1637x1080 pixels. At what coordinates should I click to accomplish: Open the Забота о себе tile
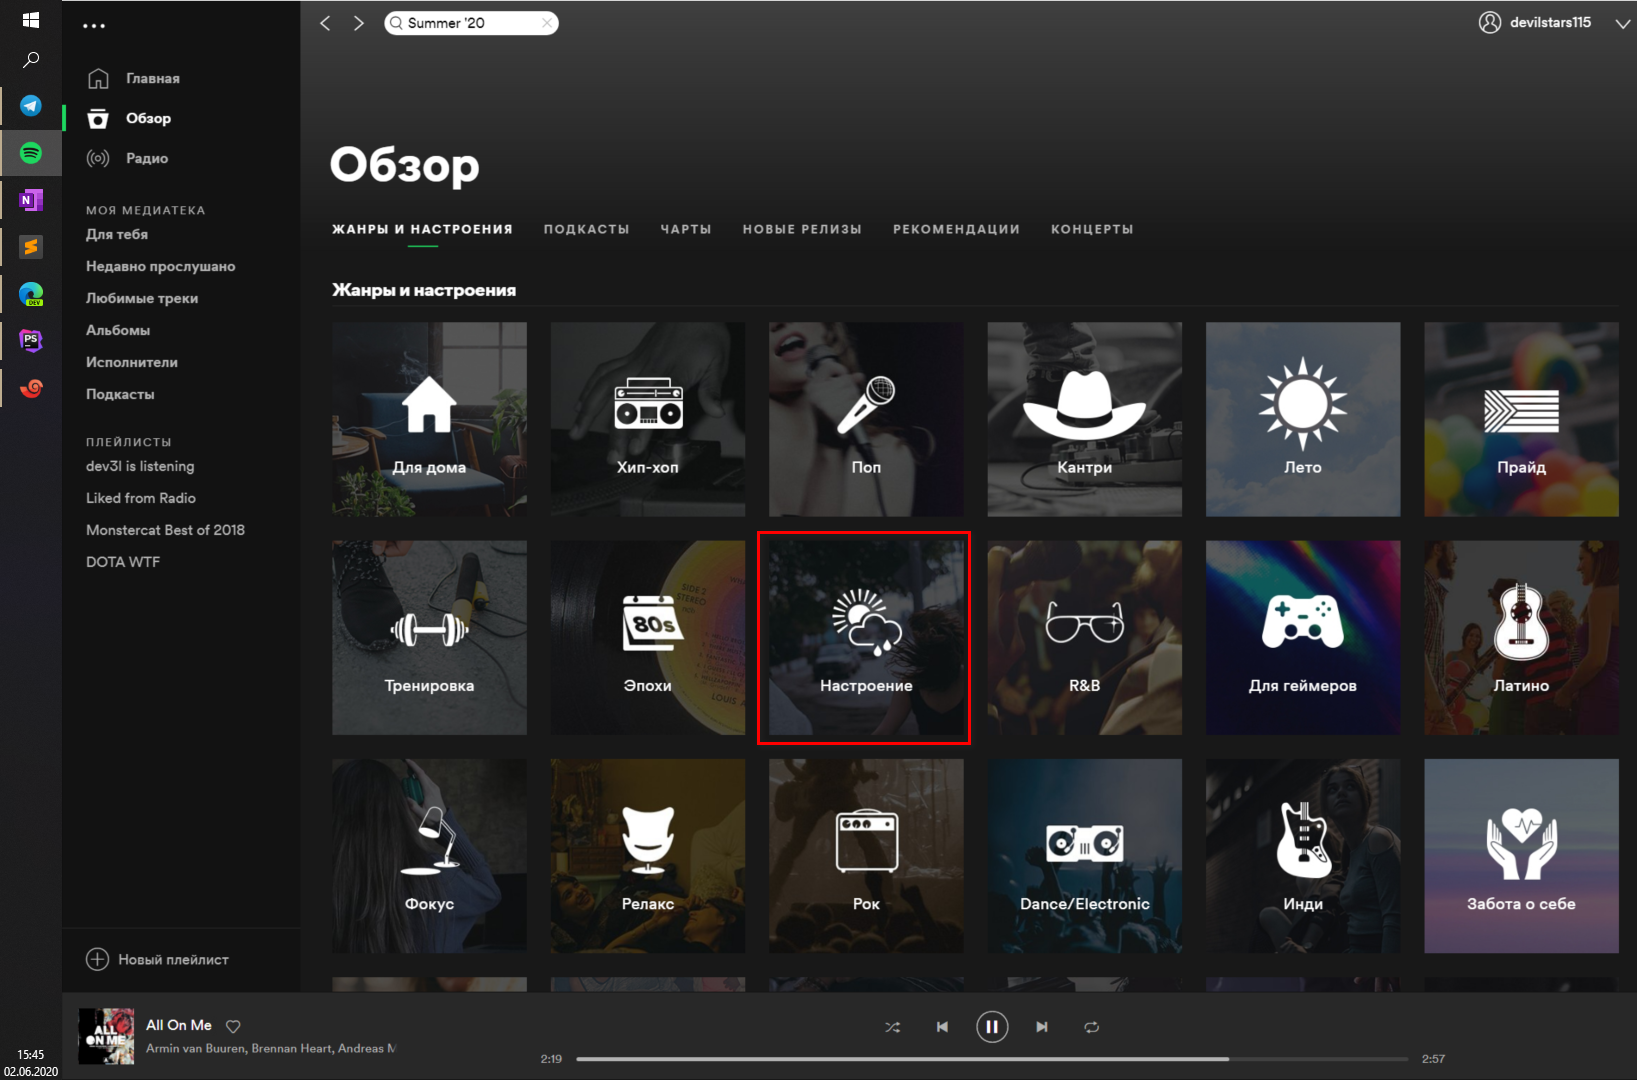[x=1521, y=856]
